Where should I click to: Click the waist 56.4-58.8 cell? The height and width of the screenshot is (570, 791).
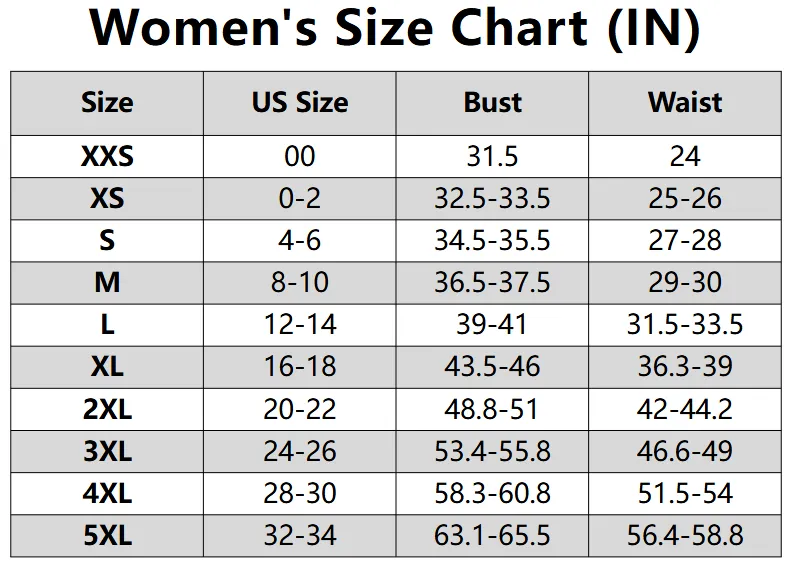685,535
